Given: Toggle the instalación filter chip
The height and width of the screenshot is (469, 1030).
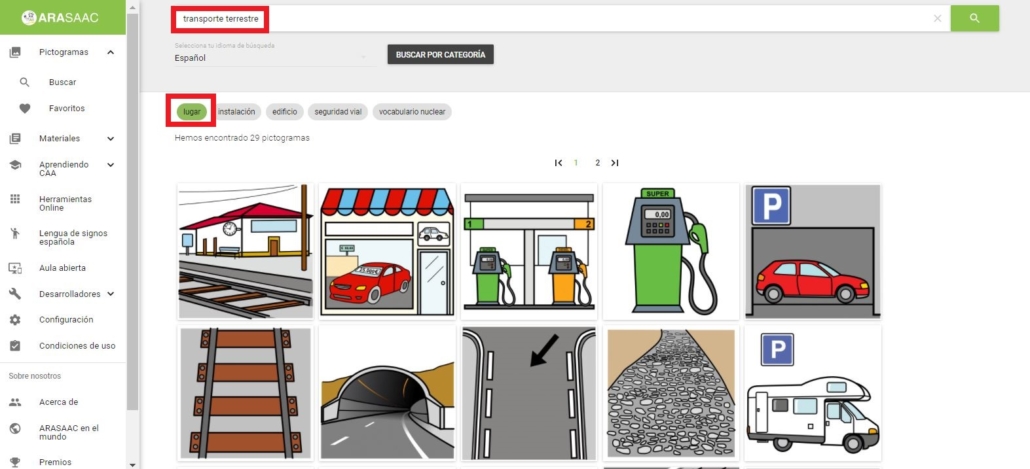Looking at the screenshot, I should pyautogui.click(x=236, y=112).
